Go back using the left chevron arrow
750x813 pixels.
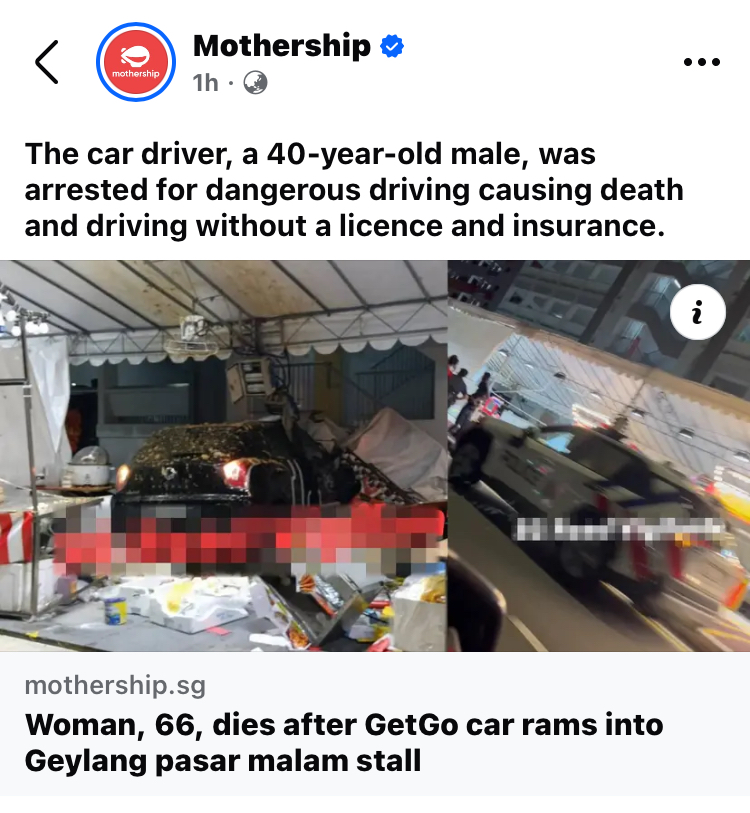[47, 62]
